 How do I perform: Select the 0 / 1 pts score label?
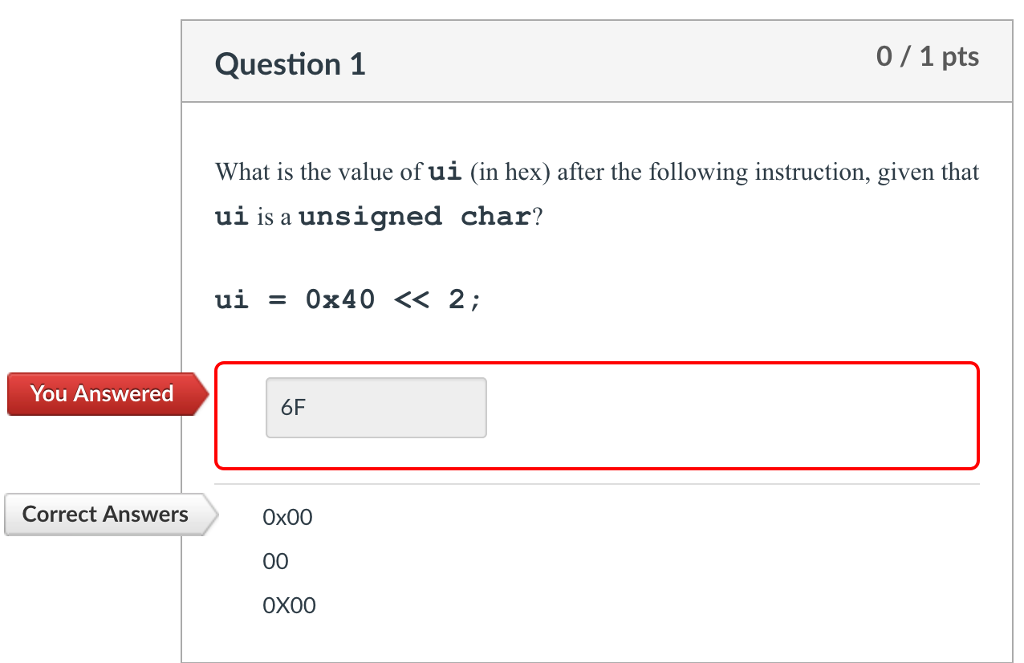pyautogui.click(x=928, y=57)
